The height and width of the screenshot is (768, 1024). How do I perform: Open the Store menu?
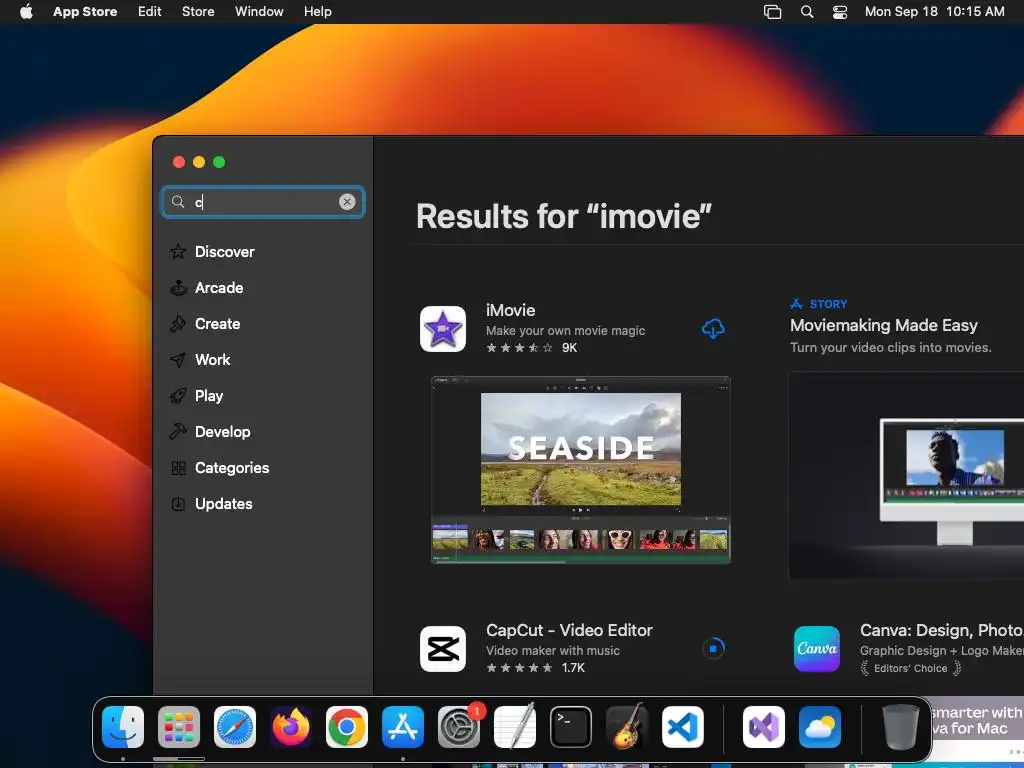click(x=198, y=12)
